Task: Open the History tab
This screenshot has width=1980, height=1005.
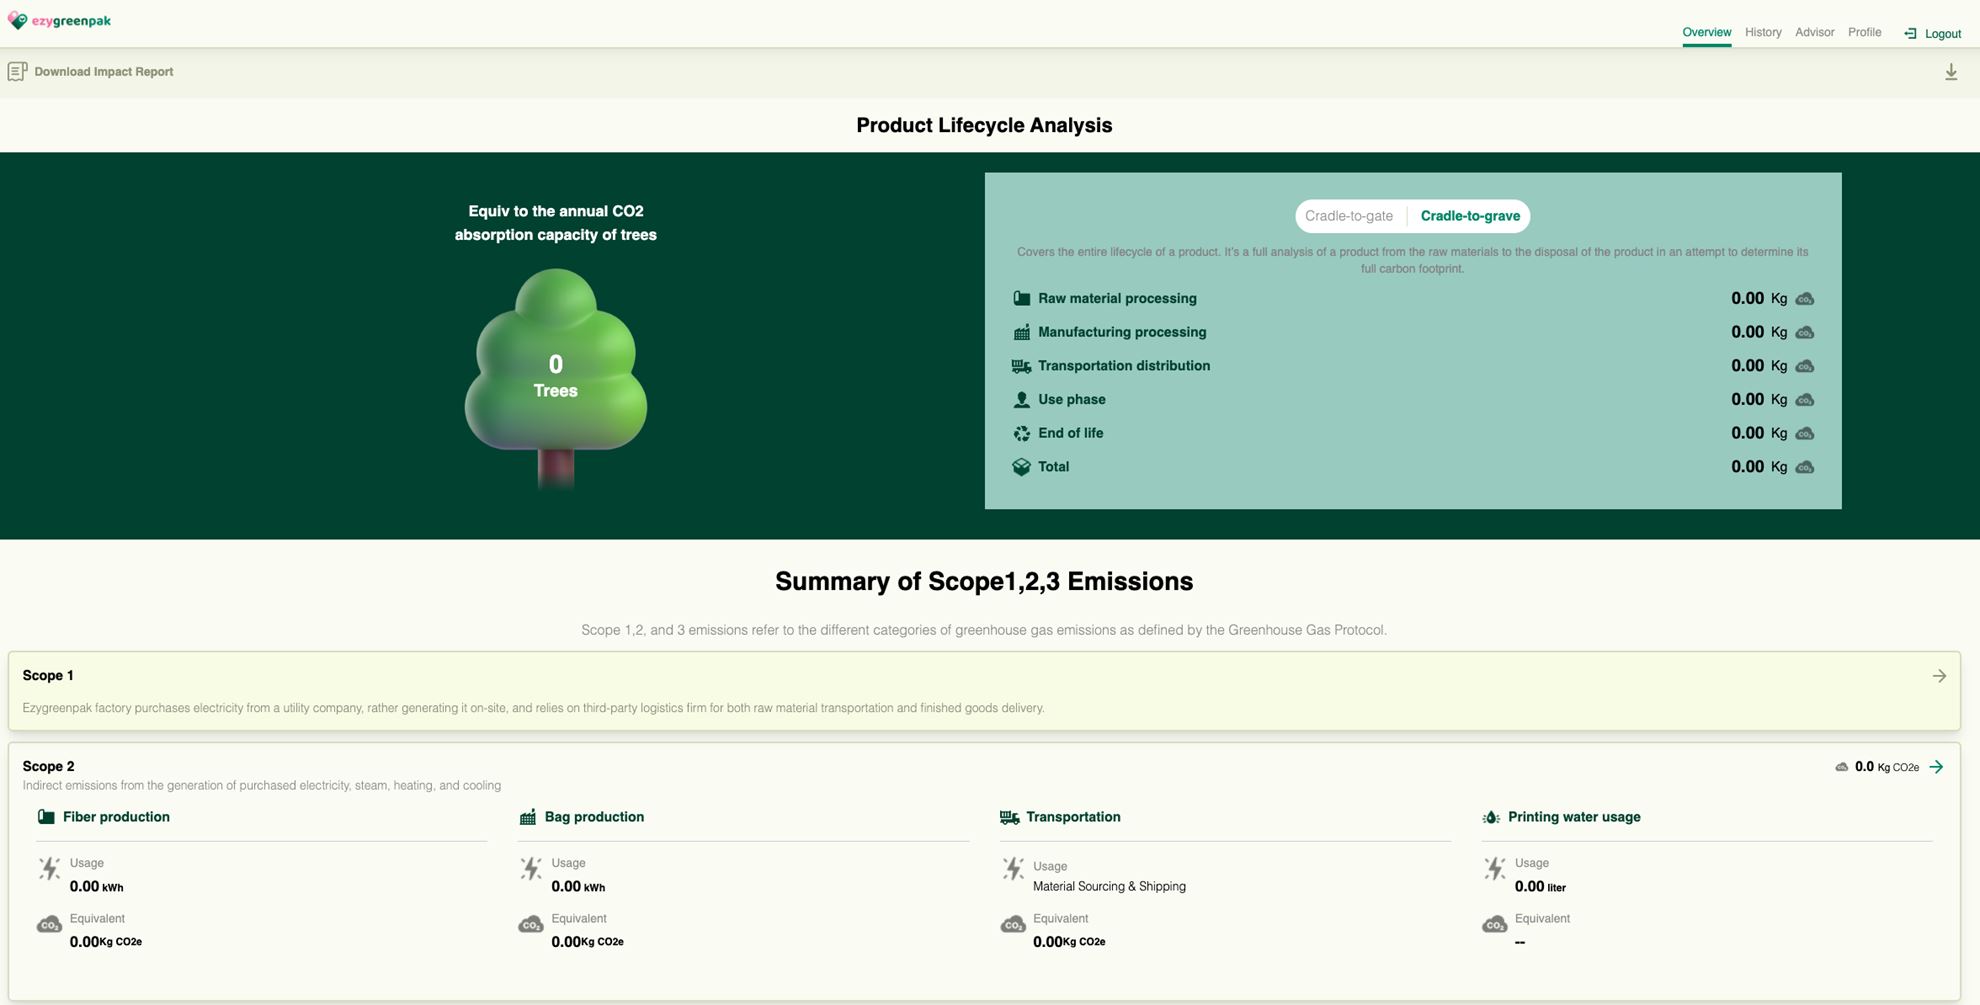Action: [1763, 32]
